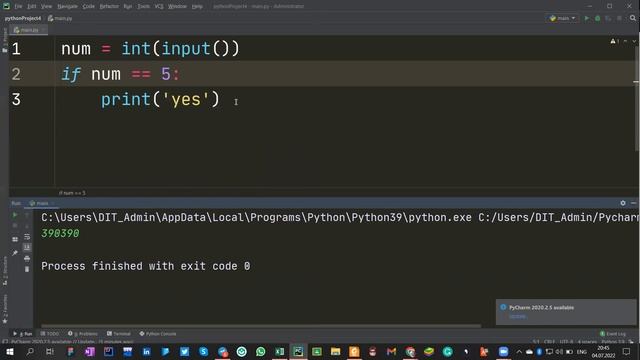
Task: Open the Run tool window bottom tab
Action: [x=23, y=334]
